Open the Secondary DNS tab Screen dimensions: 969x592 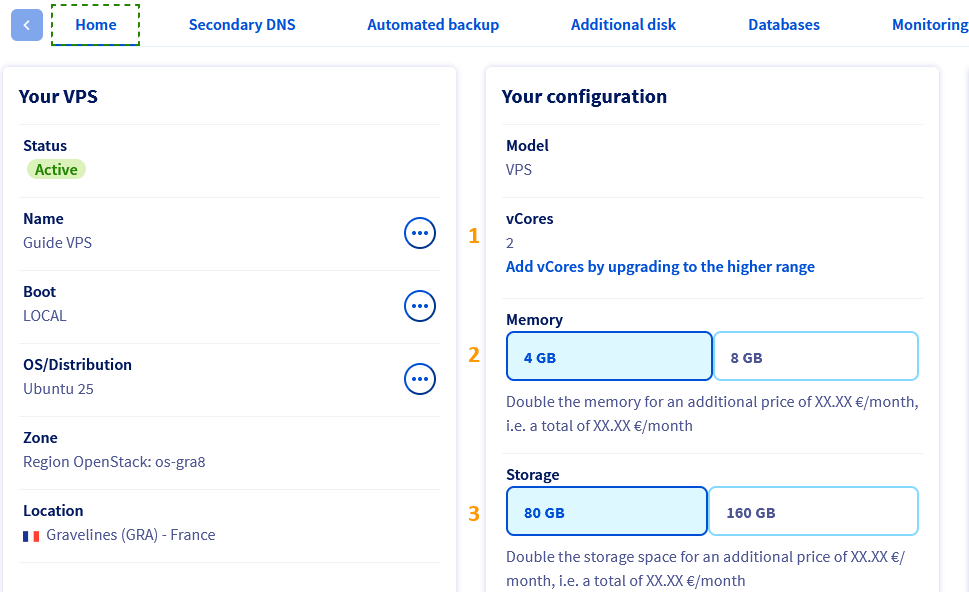tap(242, 25)
